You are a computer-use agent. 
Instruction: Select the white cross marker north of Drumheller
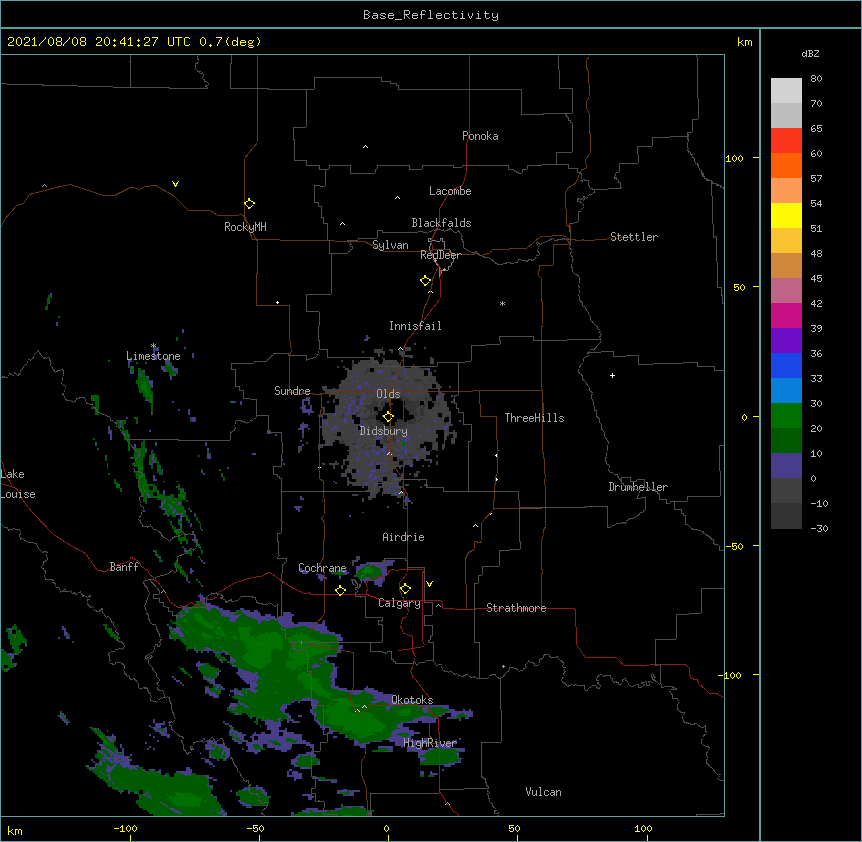click(x=612, y=375)
